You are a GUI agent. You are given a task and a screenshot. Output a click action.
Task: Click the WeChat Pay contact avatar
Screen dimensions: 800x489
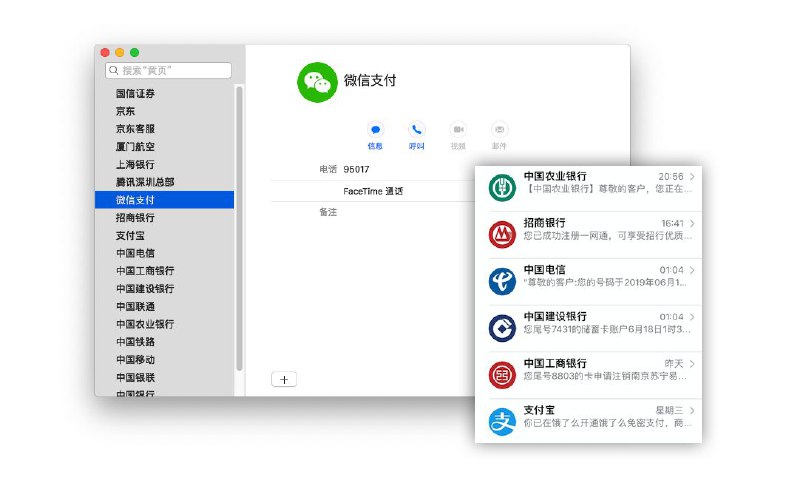click(x=317, y=82)
